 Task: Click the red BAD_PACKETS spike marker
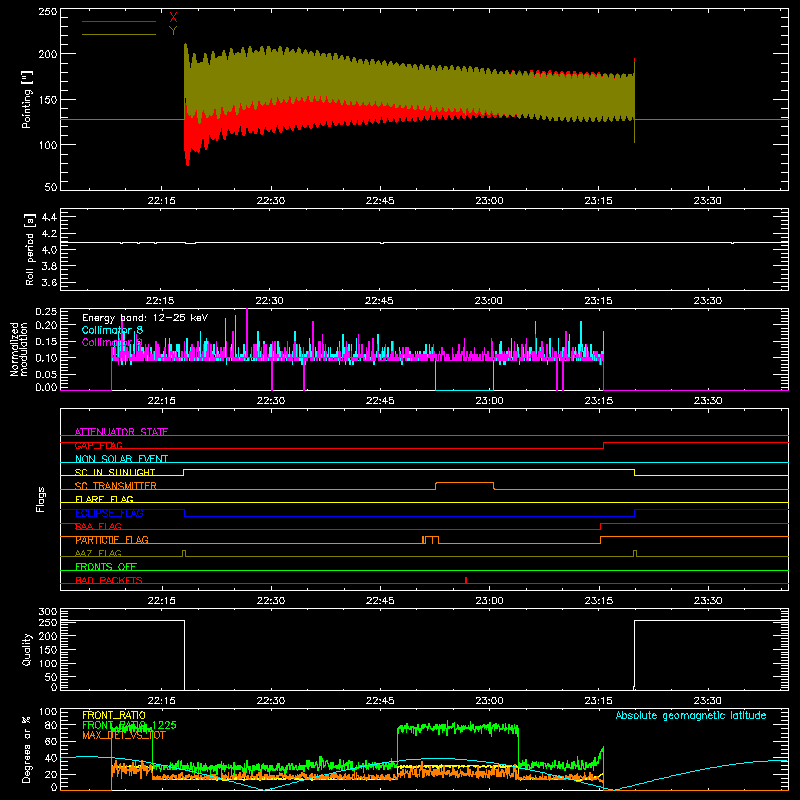(466, 580)
